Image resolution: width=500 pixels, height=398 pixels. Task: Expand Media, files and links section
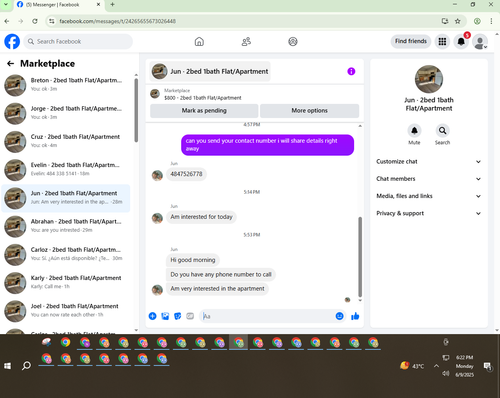[x=429, y=196]
